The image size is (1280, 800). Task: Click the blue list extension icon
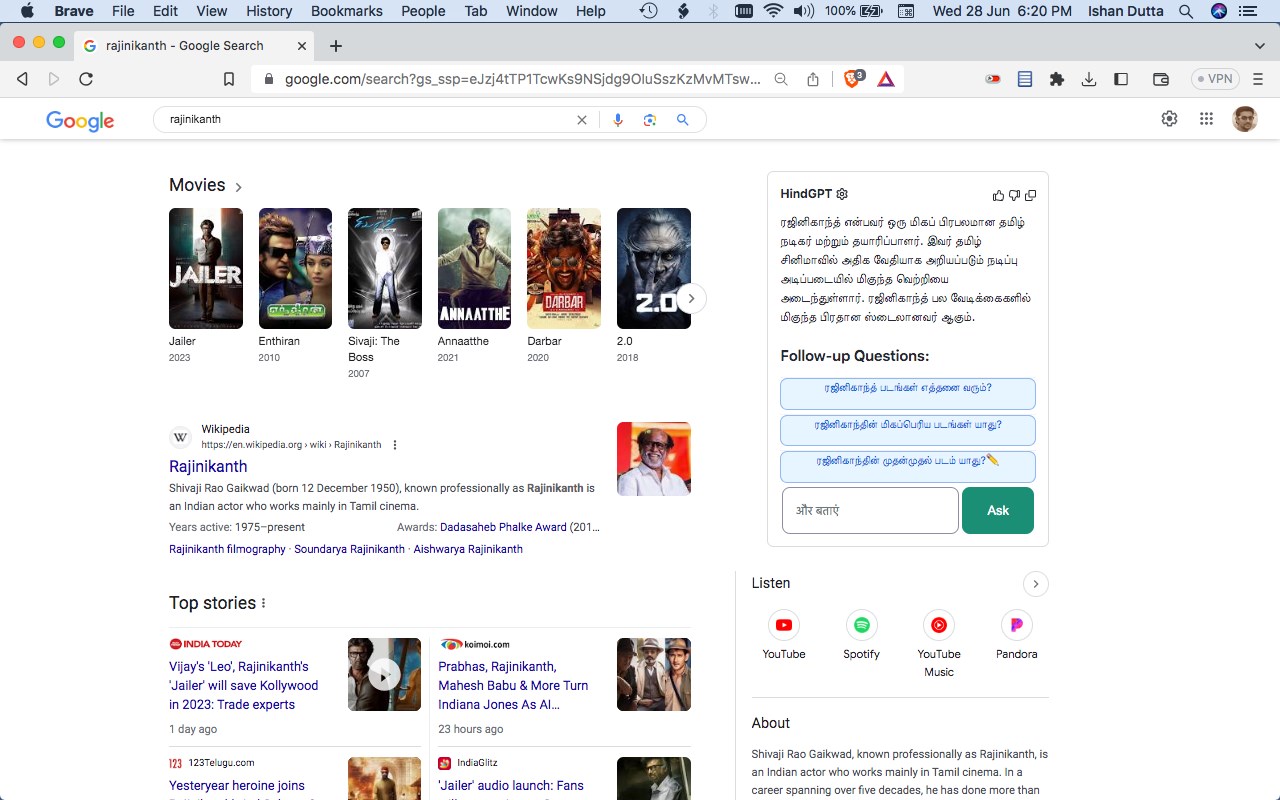coord(1025,79)
